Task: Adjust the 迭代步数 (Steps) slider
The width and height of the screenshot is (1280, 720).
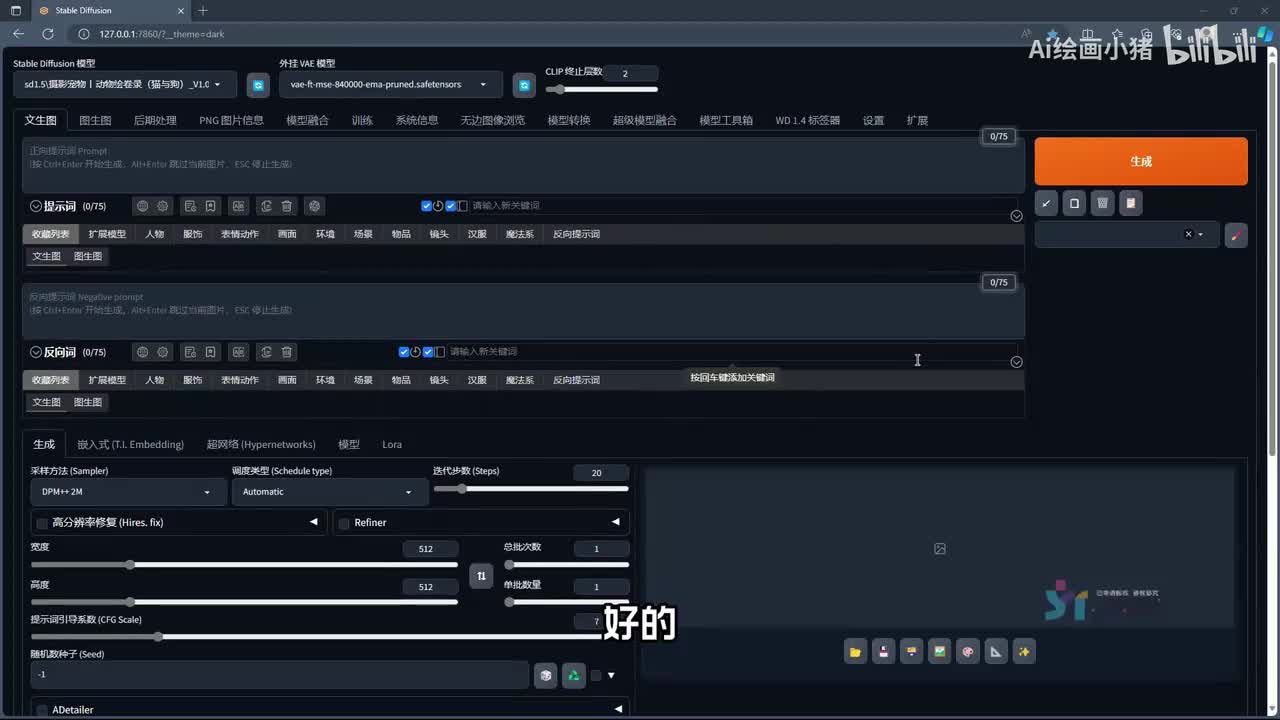Action: (531, 489)
